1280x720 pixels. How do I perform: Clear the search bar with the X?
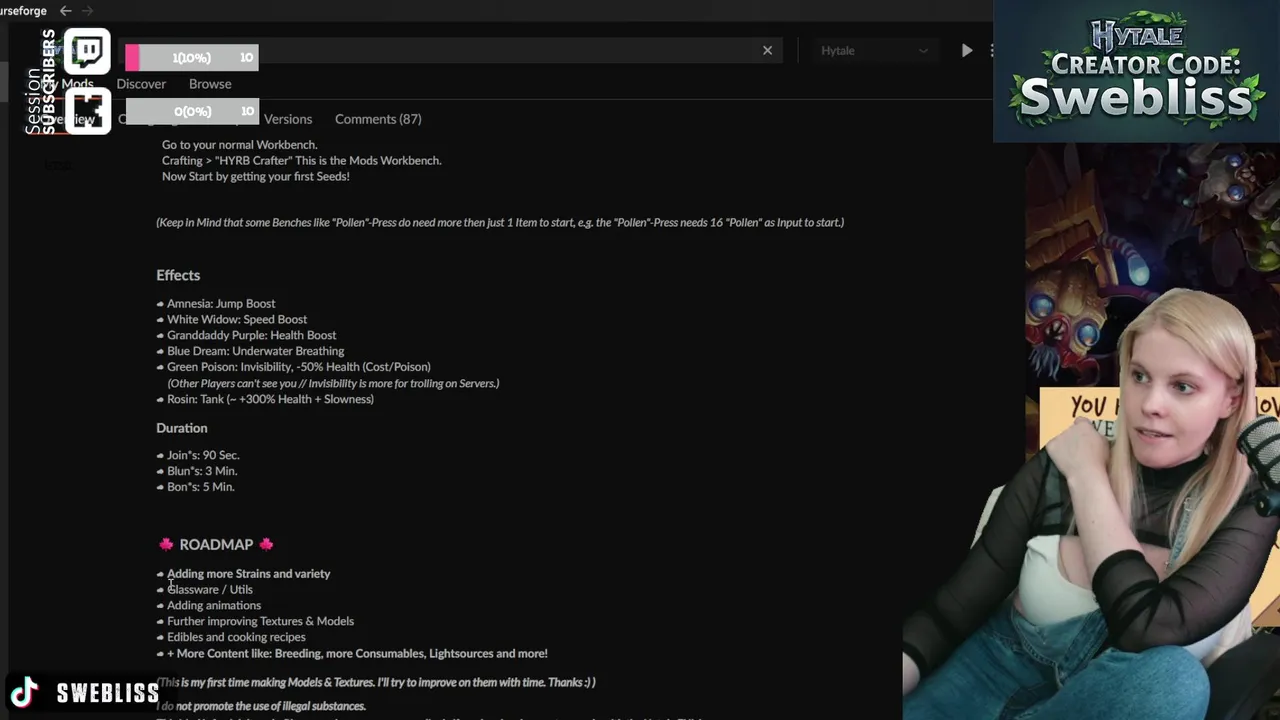click(767, 50)
